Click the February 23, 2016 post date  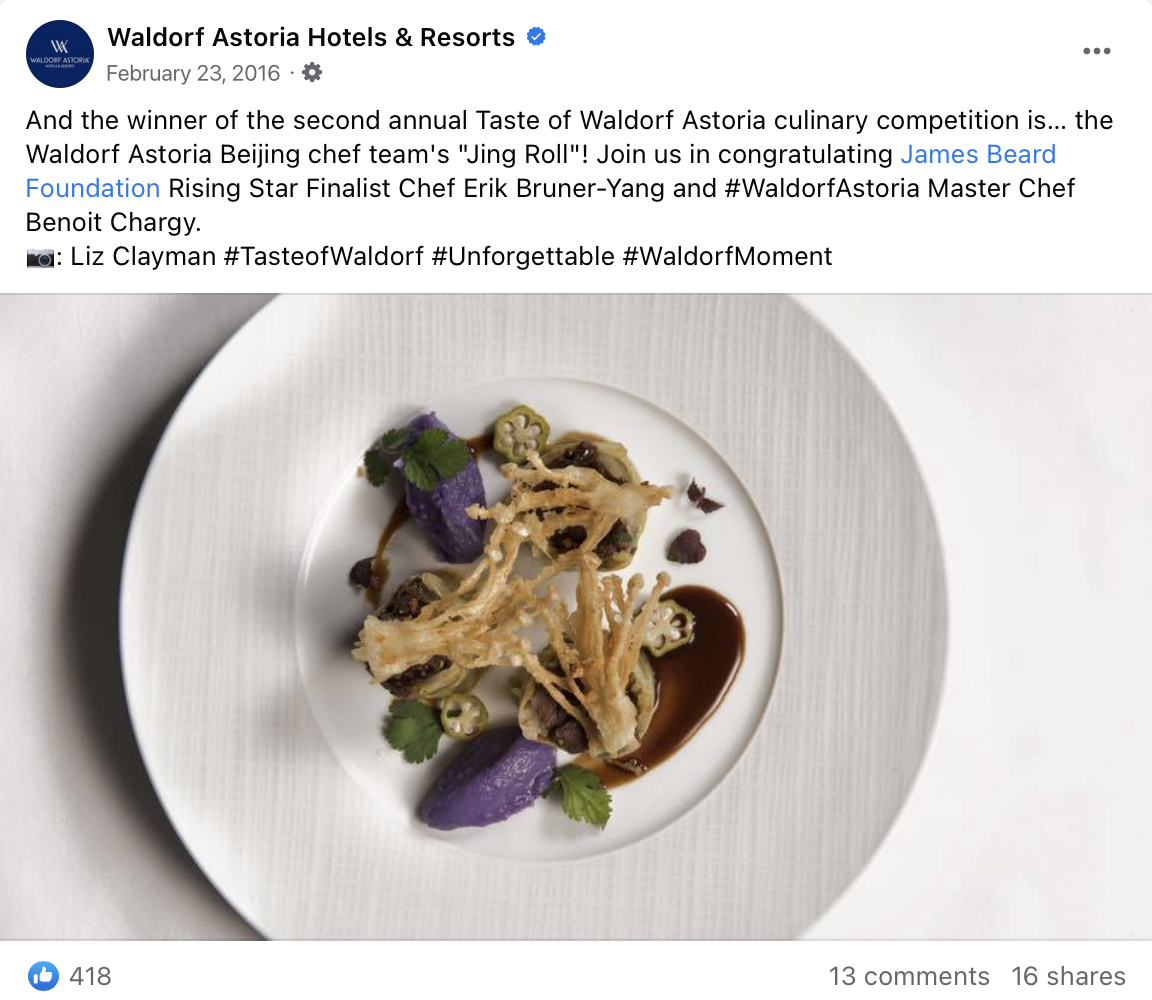pyautogui.click(x=192, y=73)
